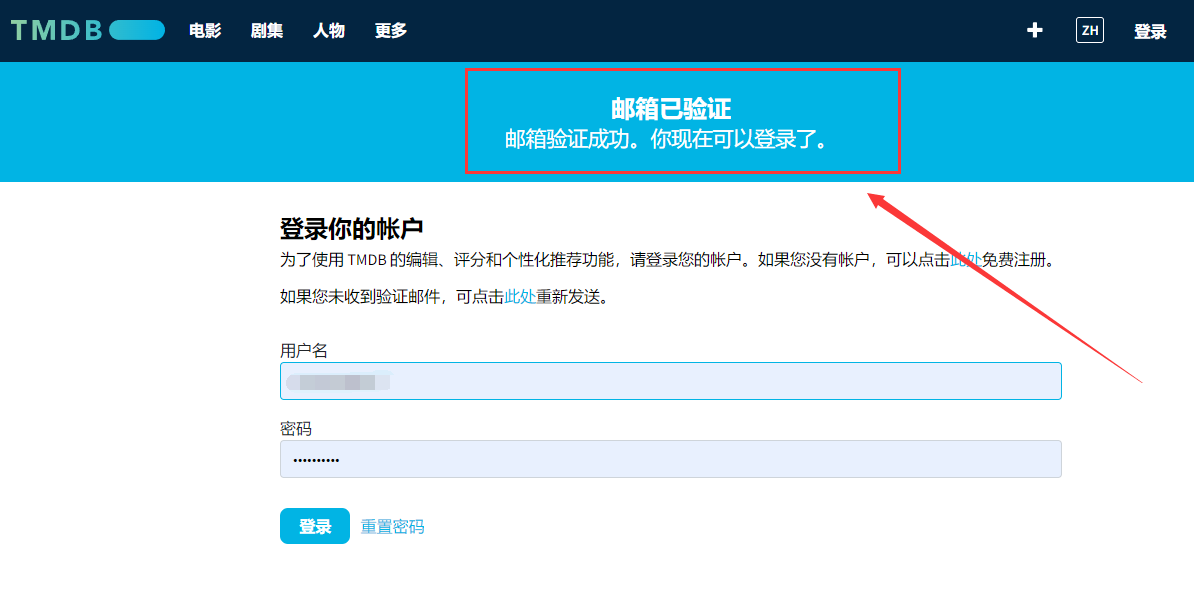This screenshot has width=1194, height=606.
Task: Click the 登录 link in the top bar
Action: click(1150, 32)
